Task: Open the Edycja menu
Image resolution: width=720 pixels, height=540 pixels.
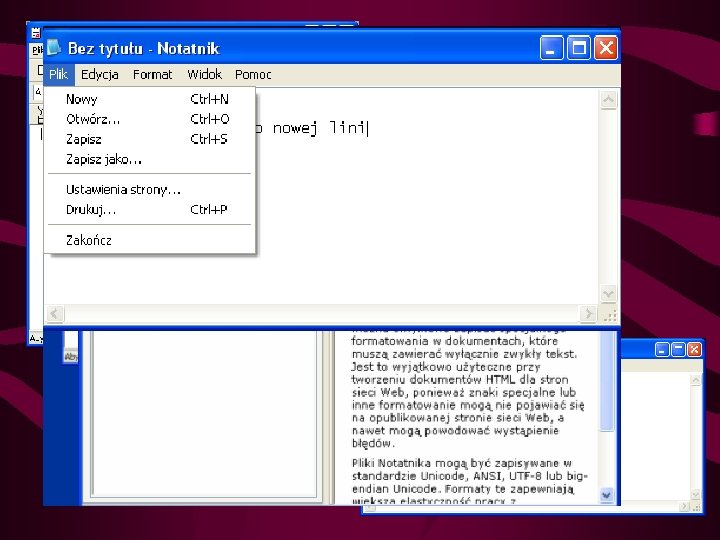Action: [x=100, y=74]
